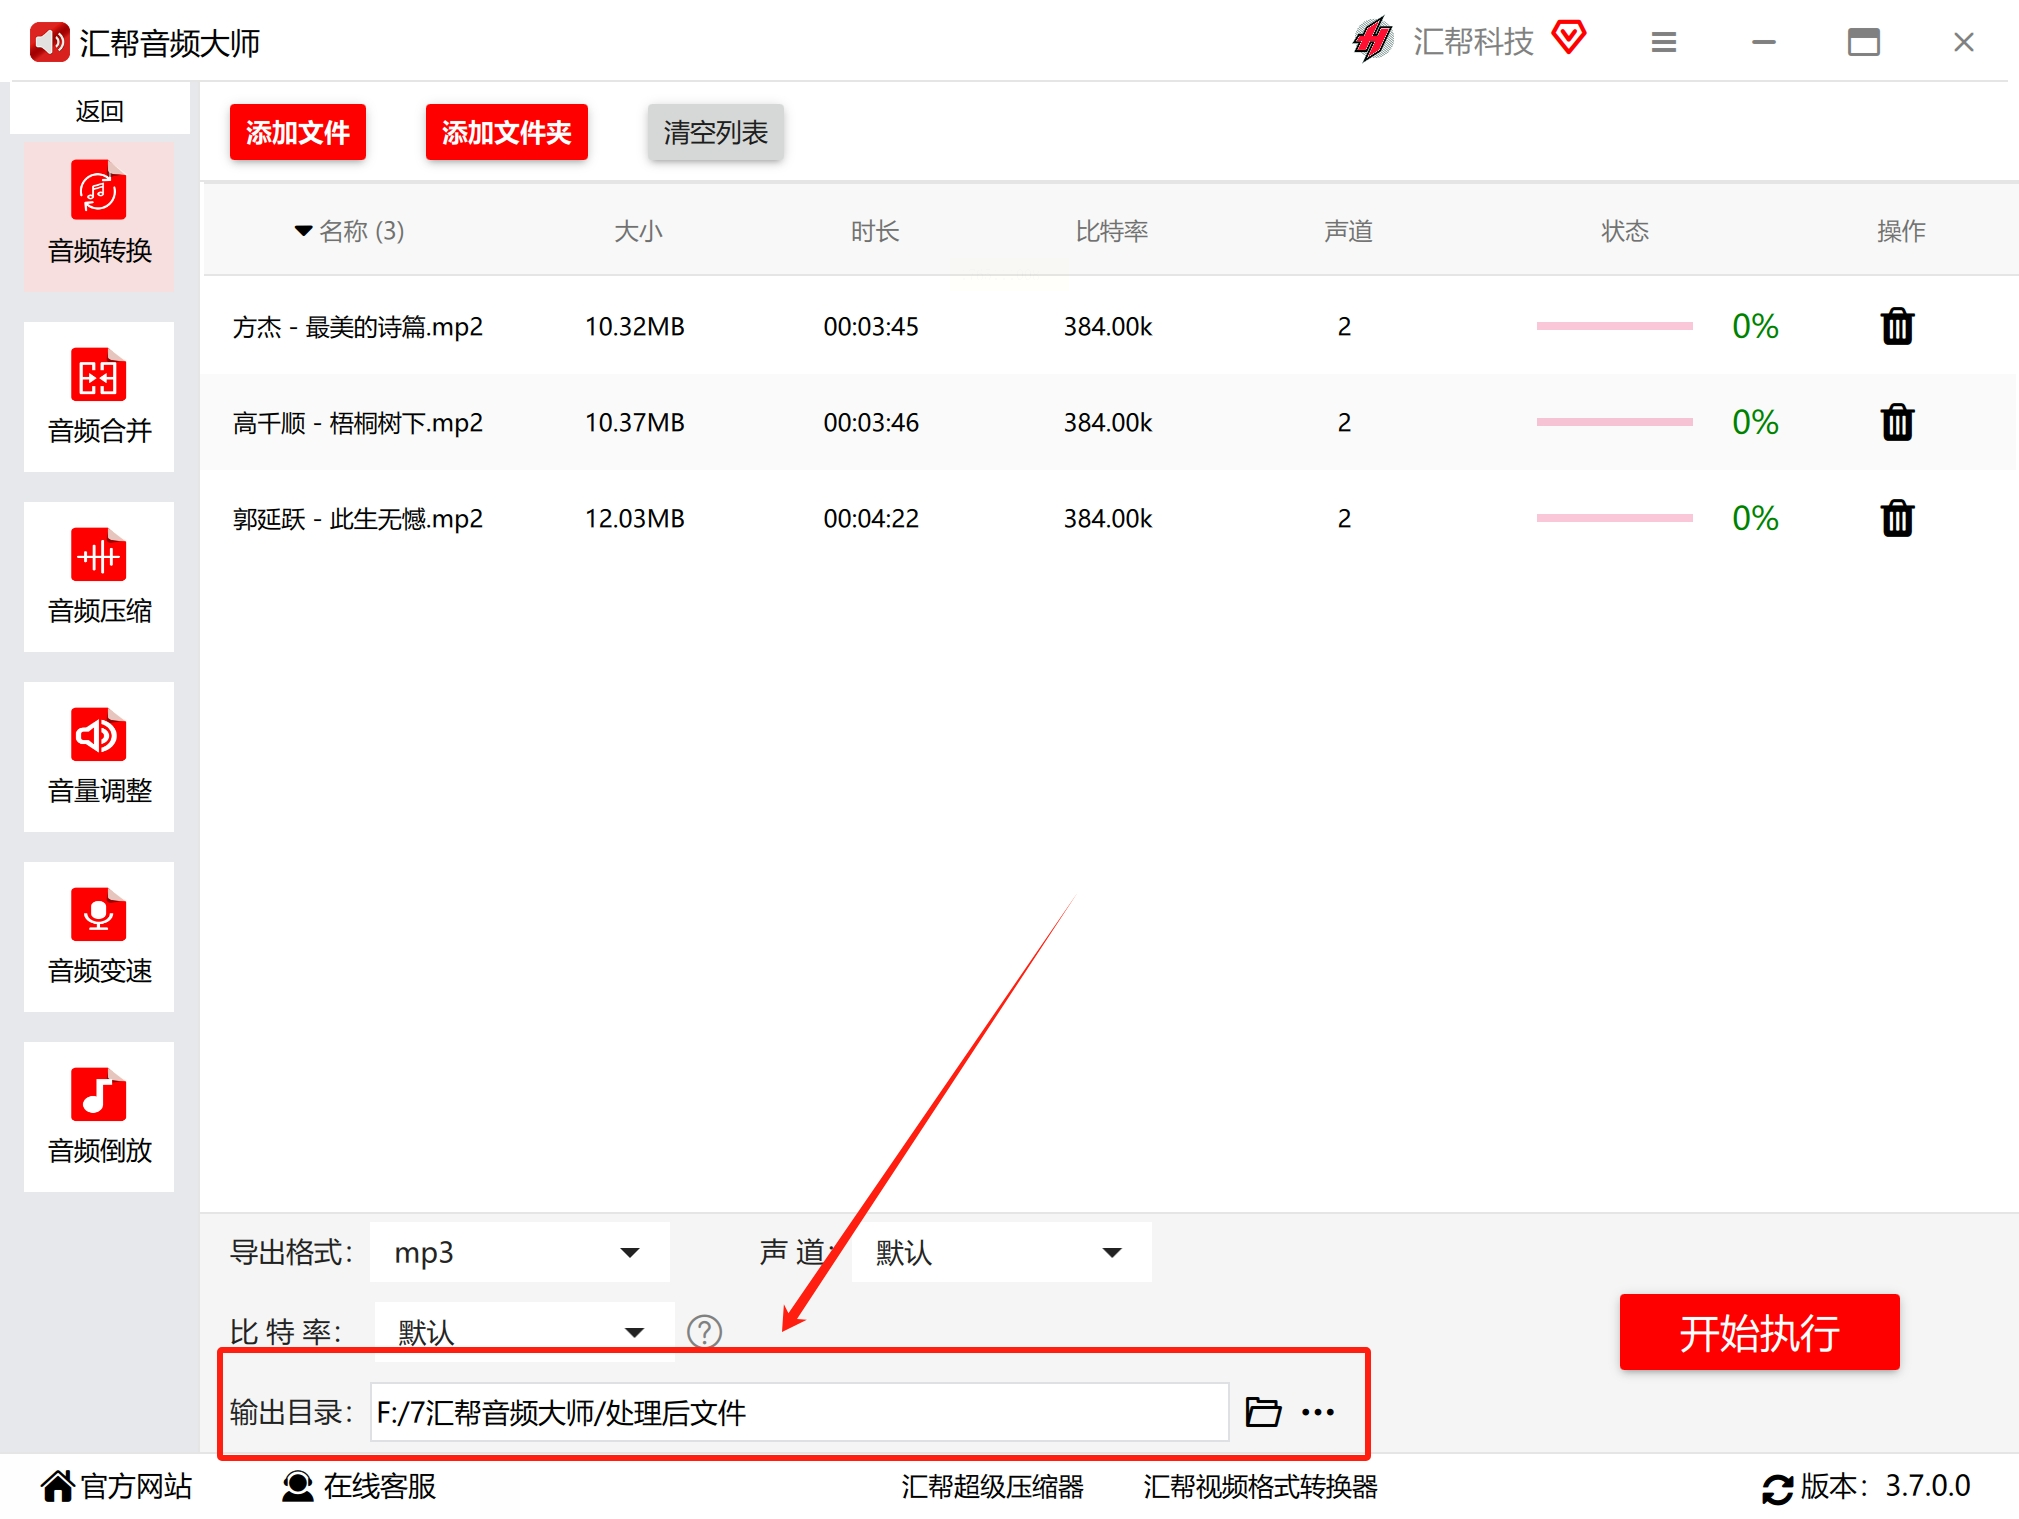Open the 音频倒放 audio reverse tool
This screenshot has width=2019, height=1519.
click(x=99, y=1117)
